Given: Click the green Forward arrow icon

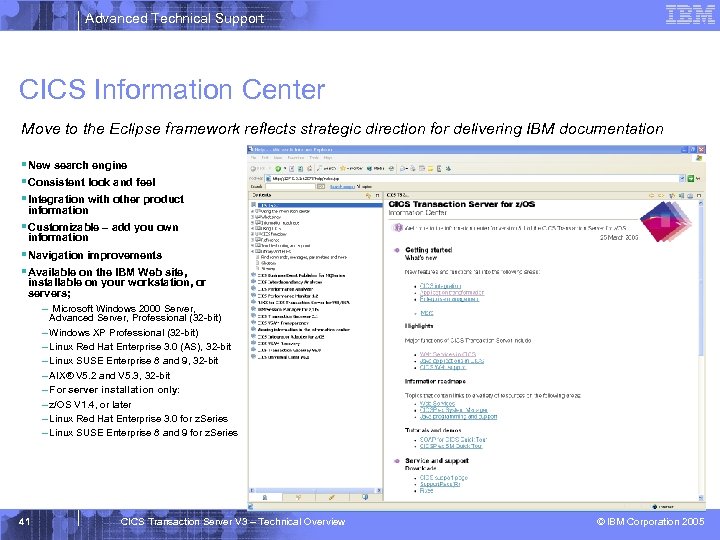Looking at the screenshot, I should [x=278, y=169].
